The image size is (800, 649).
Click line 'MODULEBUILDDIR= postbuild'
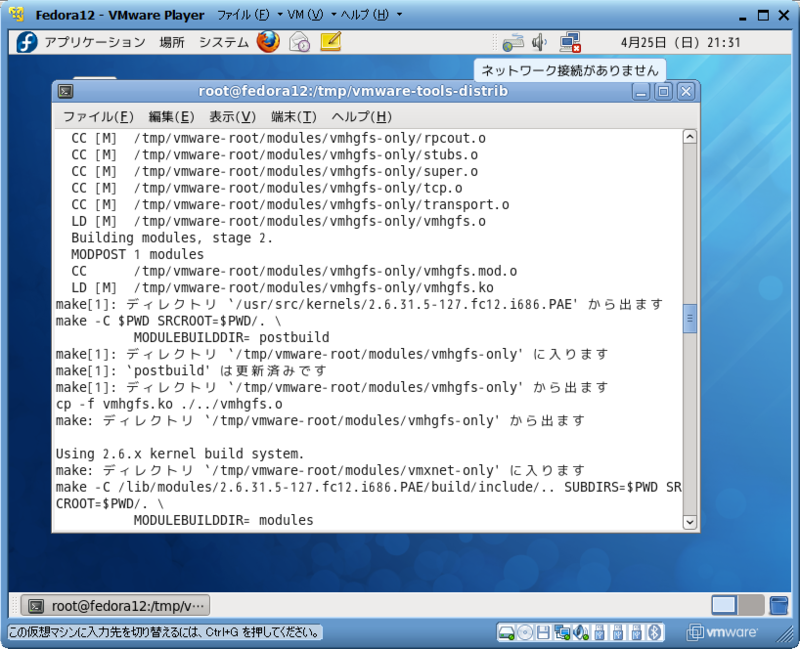point(231,337)
